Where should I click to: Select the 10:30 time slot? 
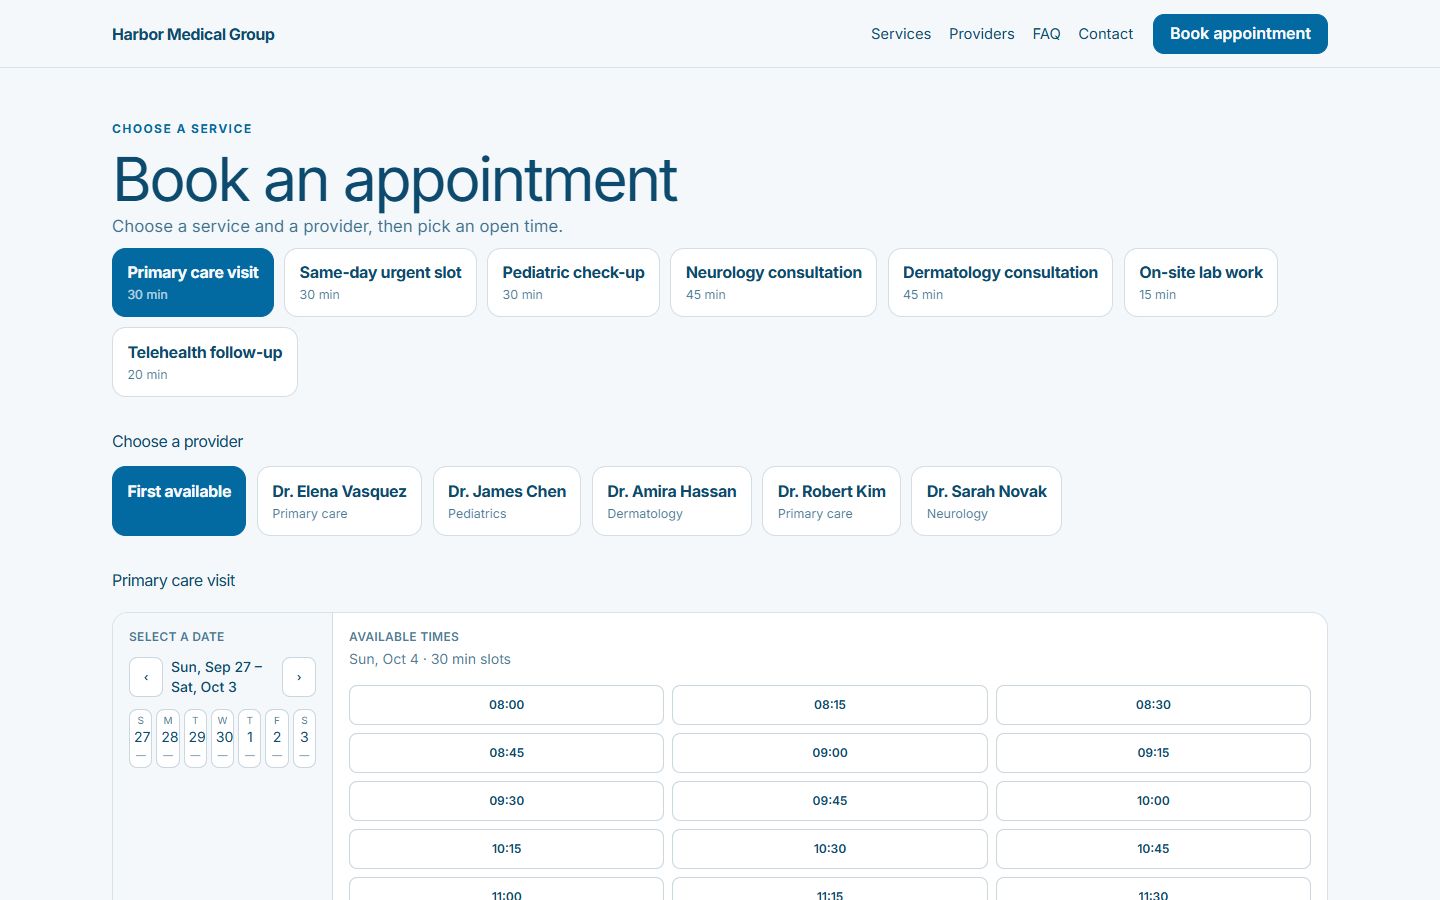[830, 849]
